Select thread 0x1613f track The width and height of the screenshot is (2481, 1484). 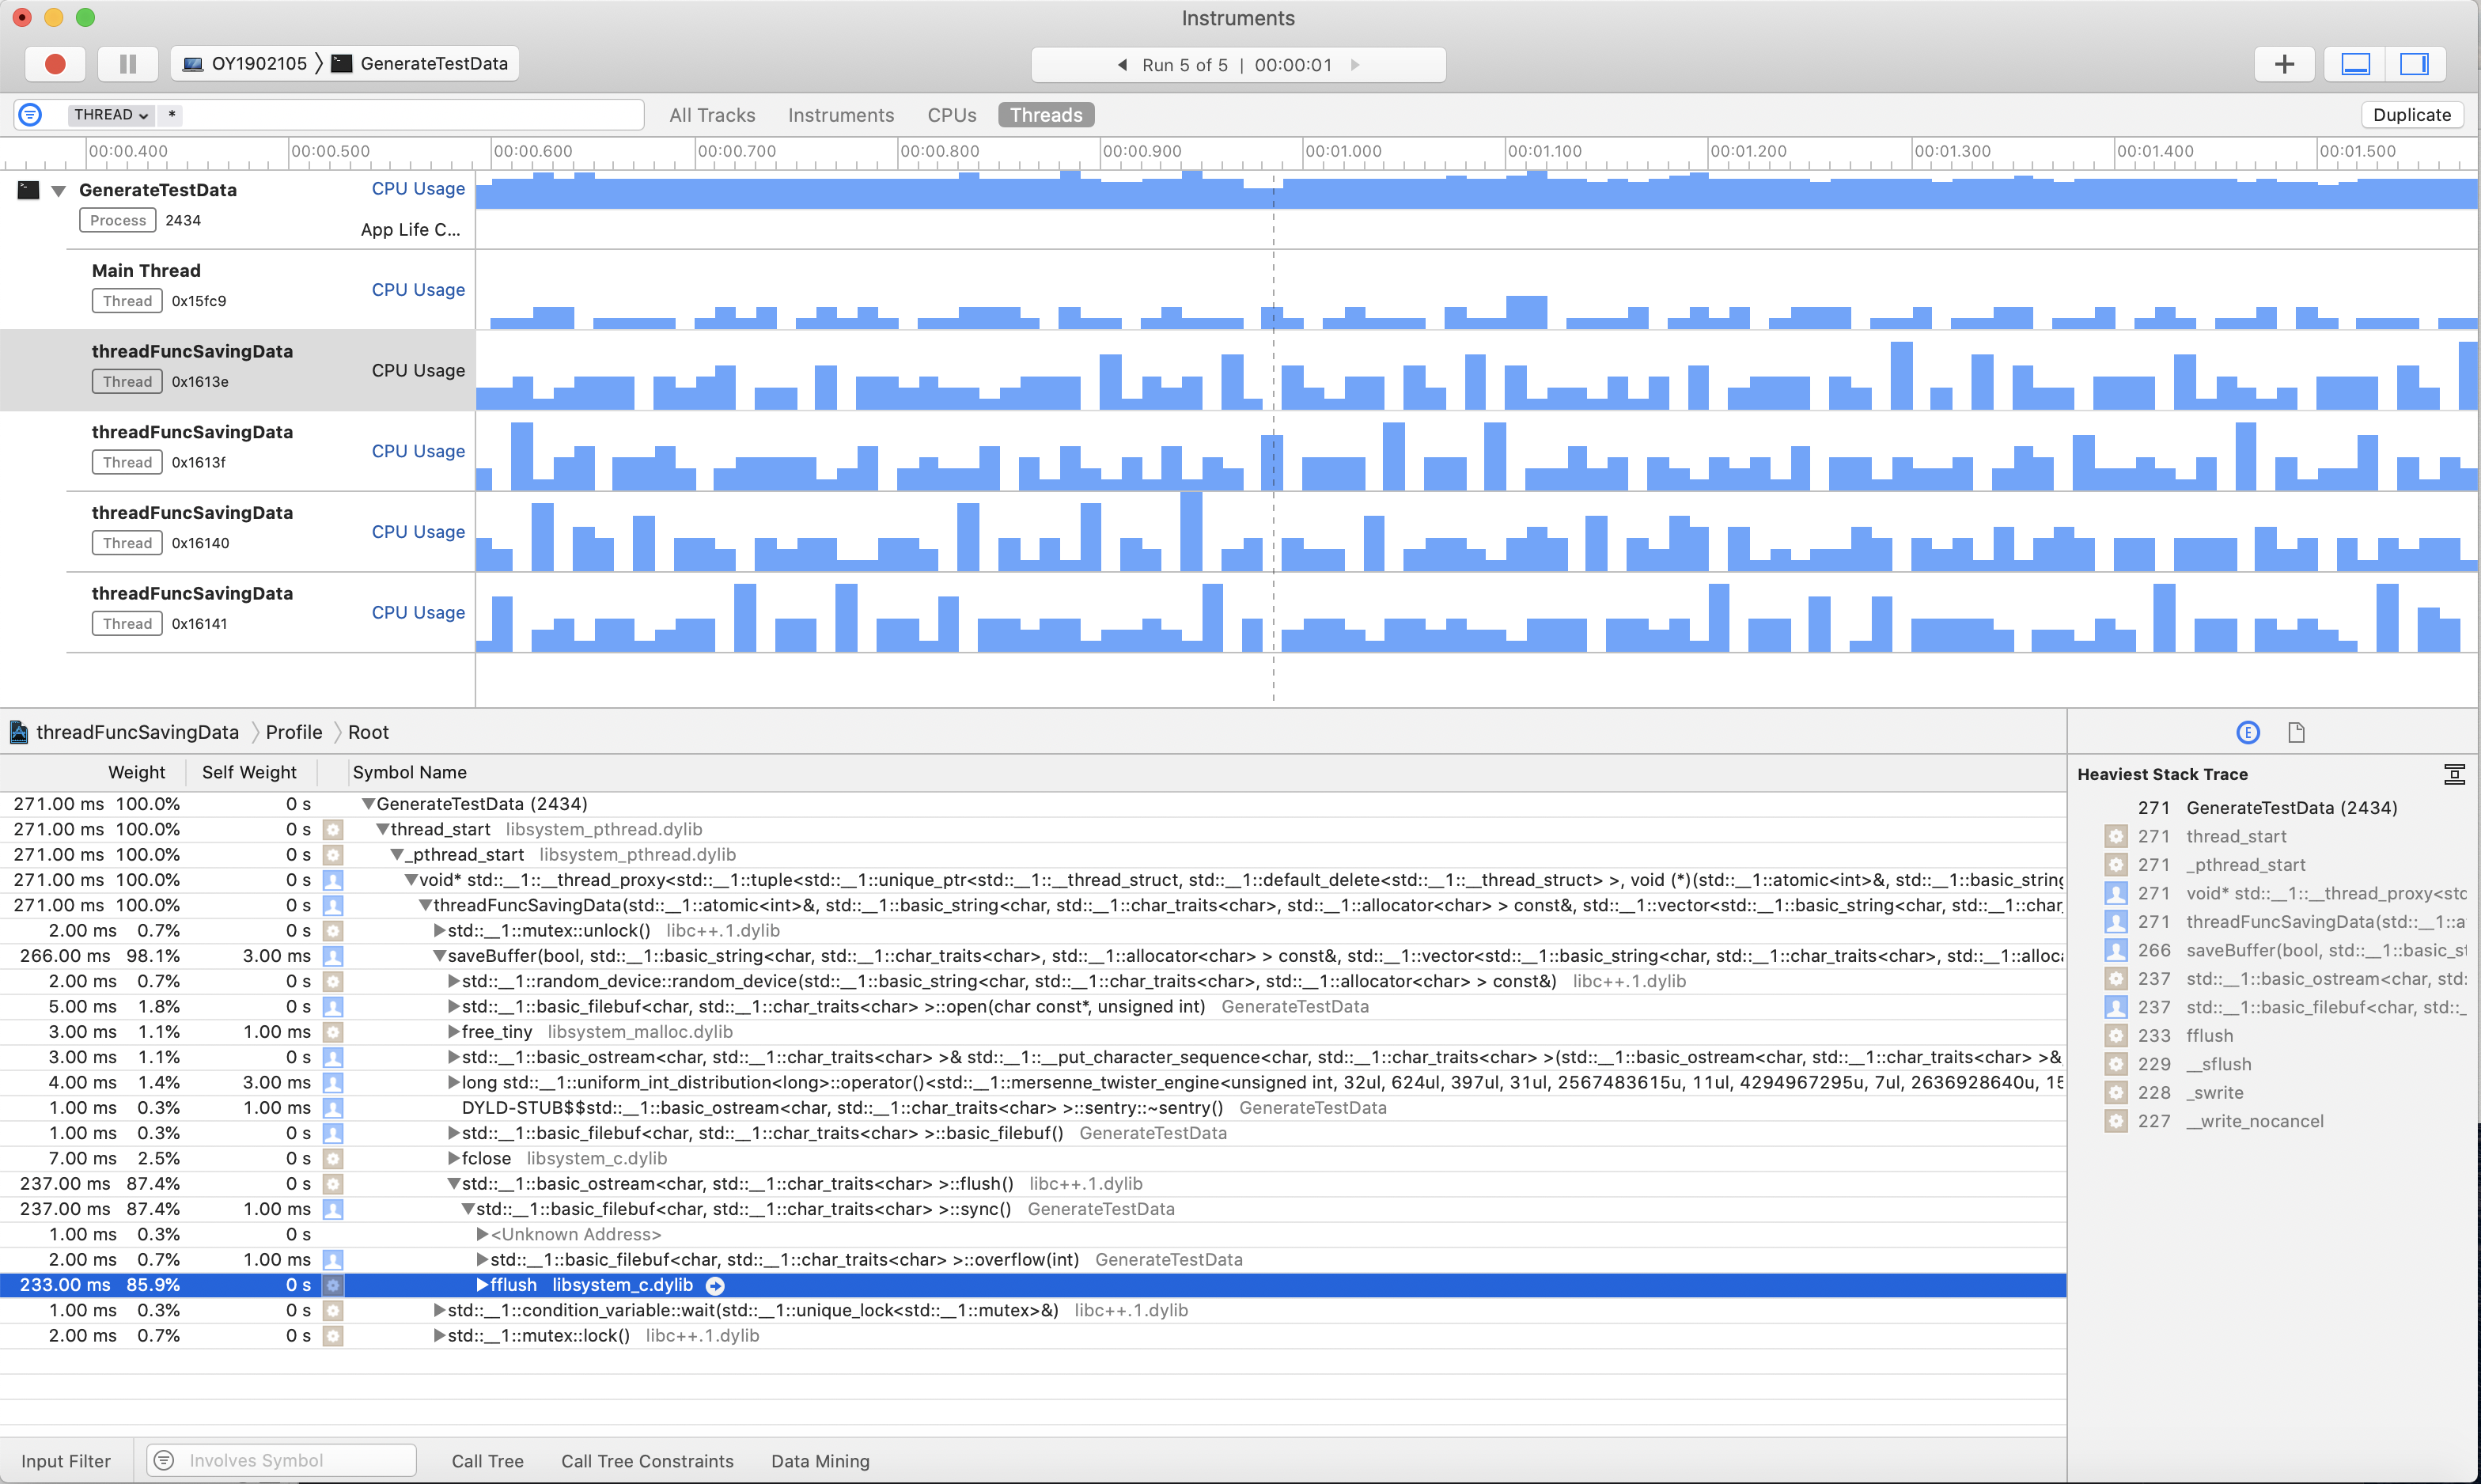point(237,451)
